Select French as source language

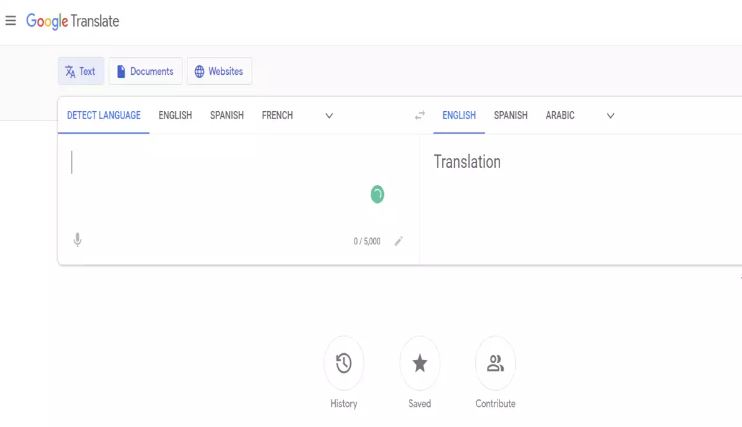(277, 116)
